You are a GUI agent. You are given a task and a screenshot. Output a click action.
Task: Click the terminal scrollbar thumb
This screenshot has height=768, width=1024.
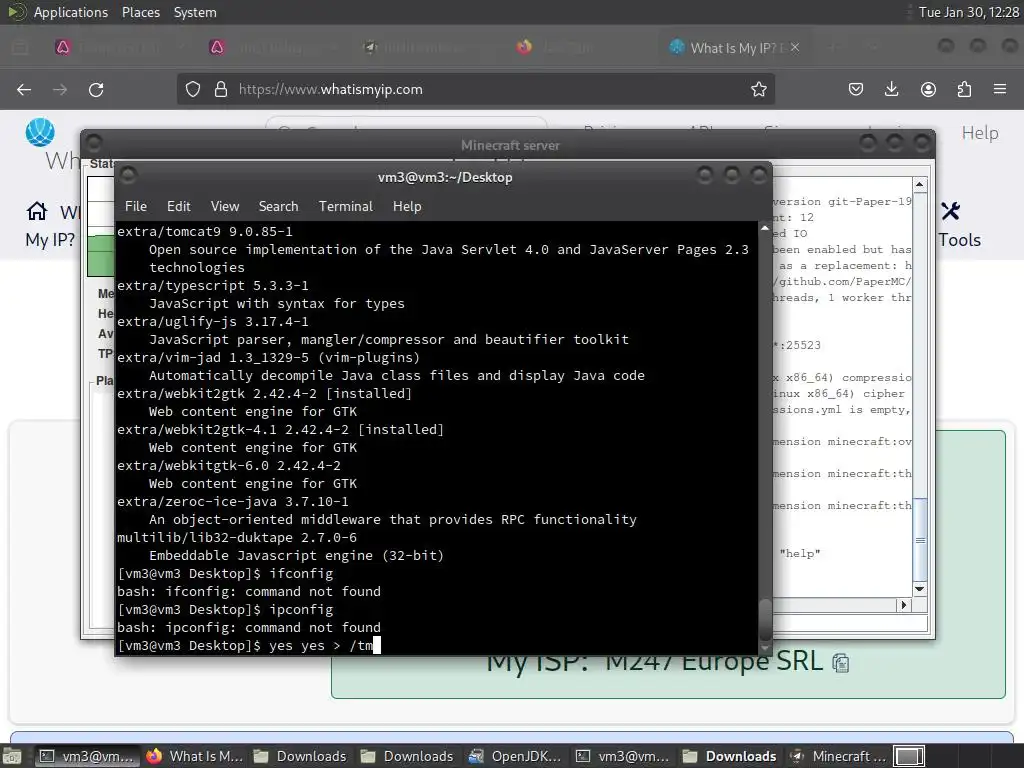pyautogui.click(x=765, y=620)
